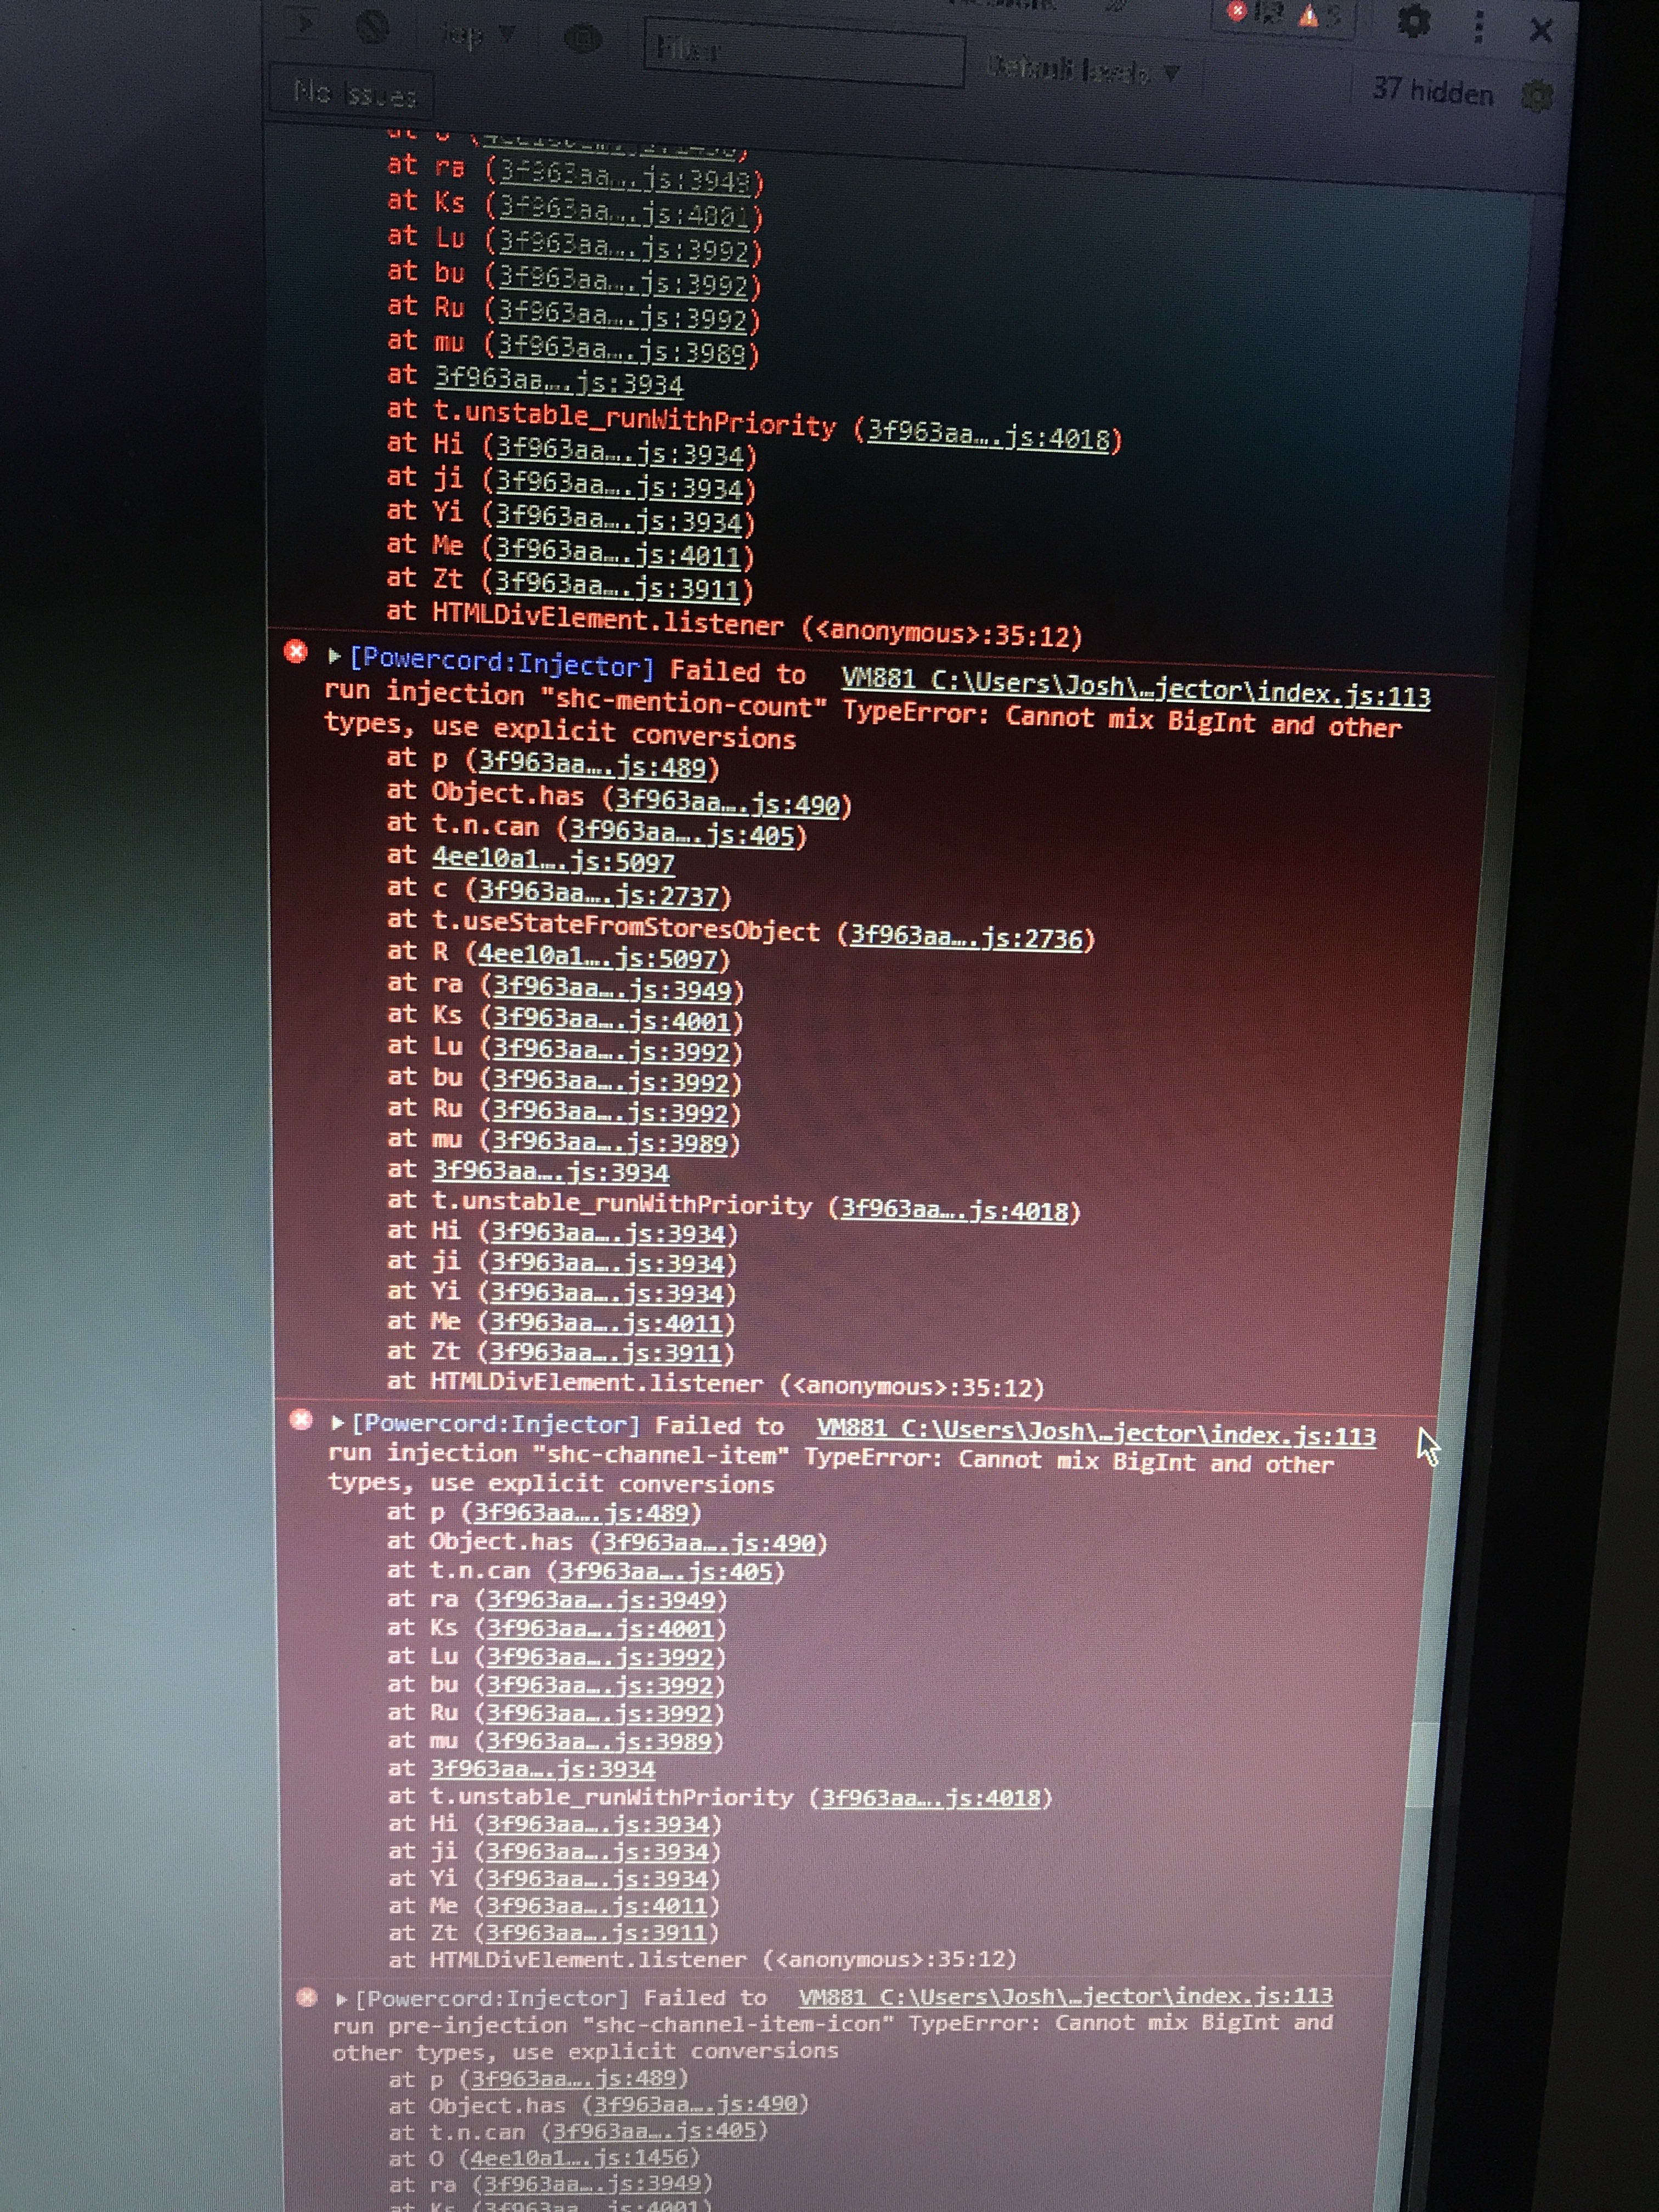
Task: Click the red error icon for shc-mention-count
Action: tap(296, 652)
